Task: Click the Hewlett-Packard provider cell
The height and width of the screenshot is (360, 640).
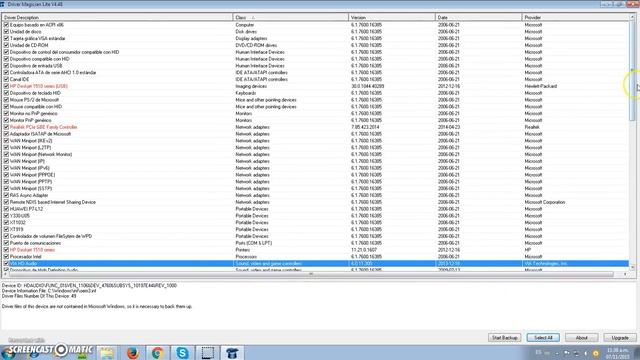Action: 540,86
